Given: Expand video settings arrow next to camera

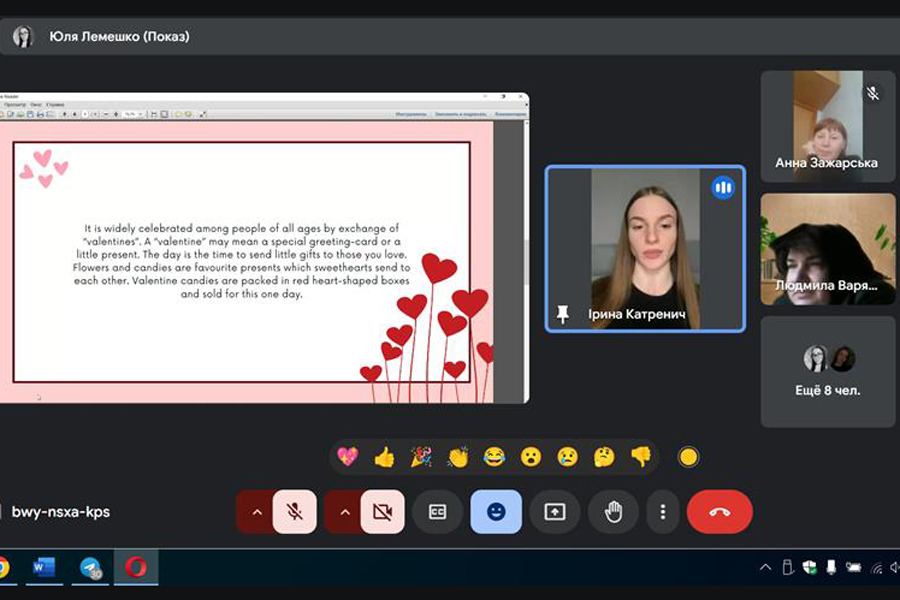Looking at the screenshot, I should tap(344, 512).
